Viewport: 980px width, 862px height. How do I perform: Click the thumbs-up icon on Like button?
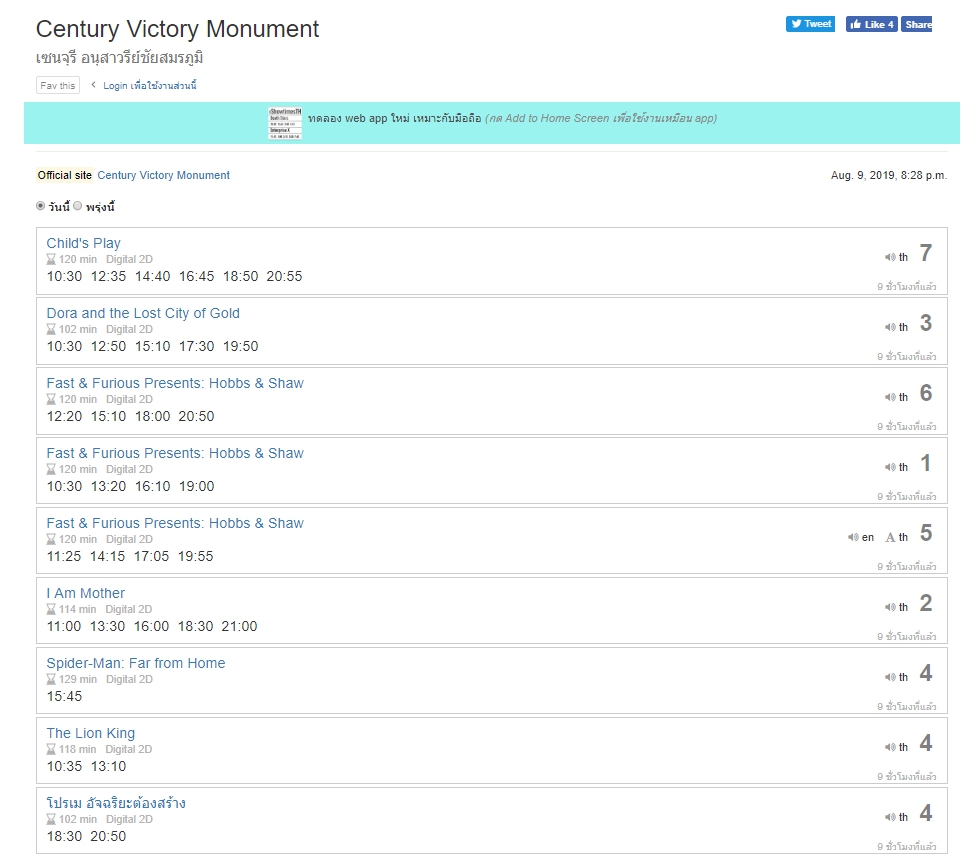[x=856, y=24]
